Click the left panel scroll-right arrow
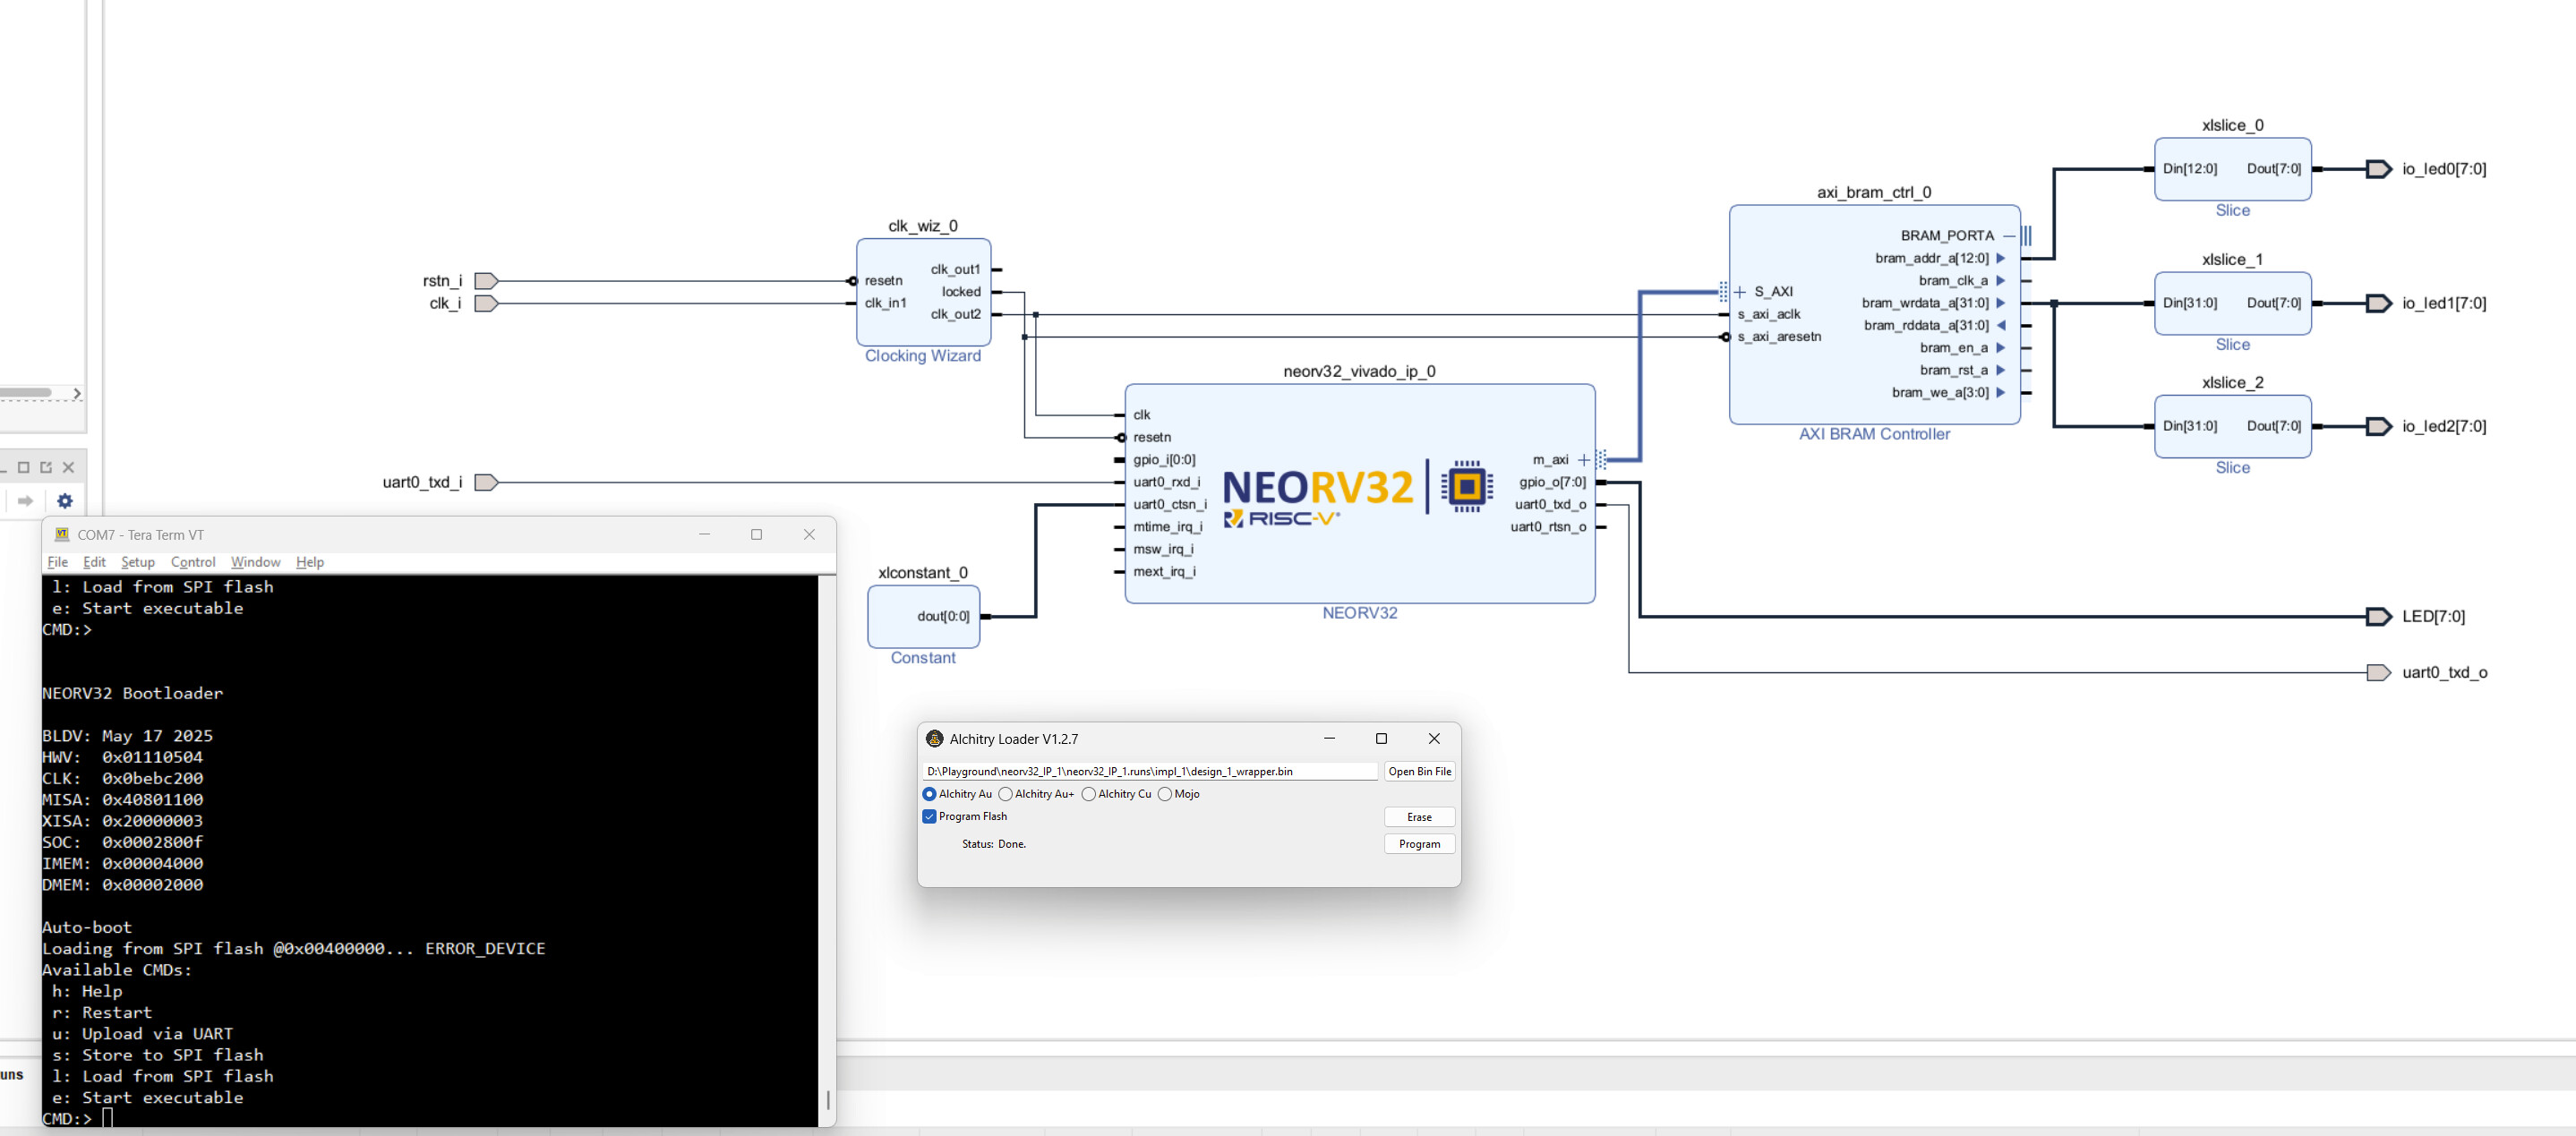Screen dimensions: 2576x1136 (x=77, y=394)
